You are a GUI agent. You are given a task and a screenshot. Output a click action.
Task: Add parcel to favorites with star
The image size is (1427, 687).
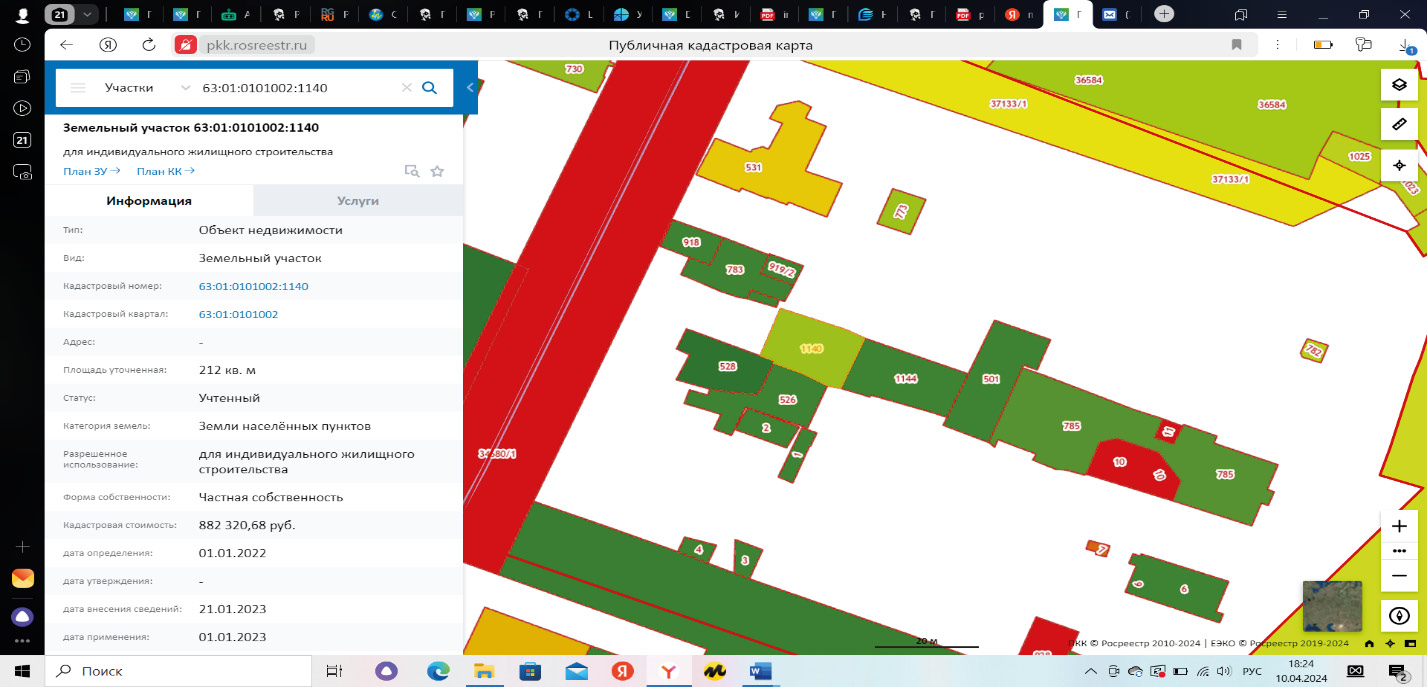coord(437,171)
